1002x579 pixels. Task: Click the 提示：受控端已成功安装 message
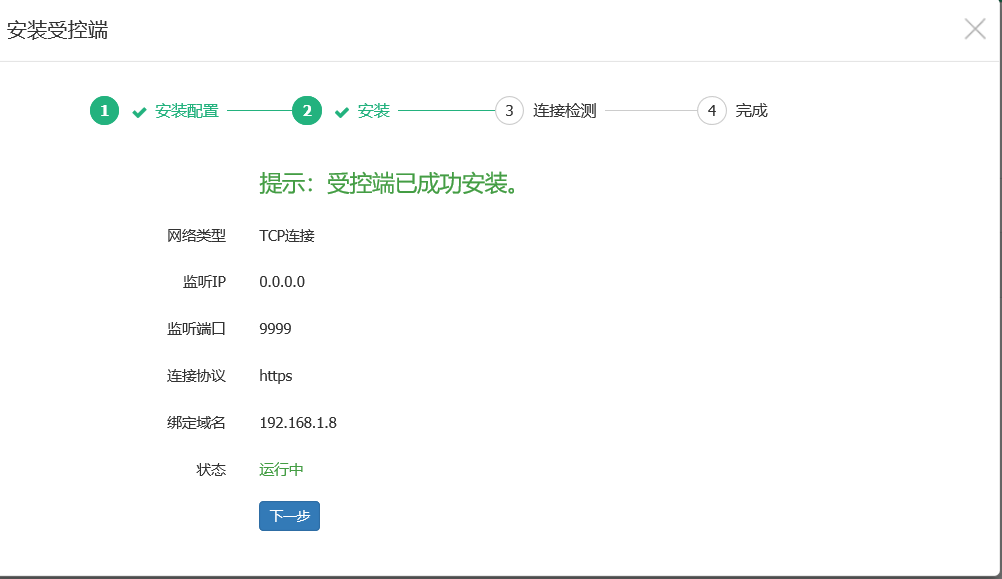(390, 183)
